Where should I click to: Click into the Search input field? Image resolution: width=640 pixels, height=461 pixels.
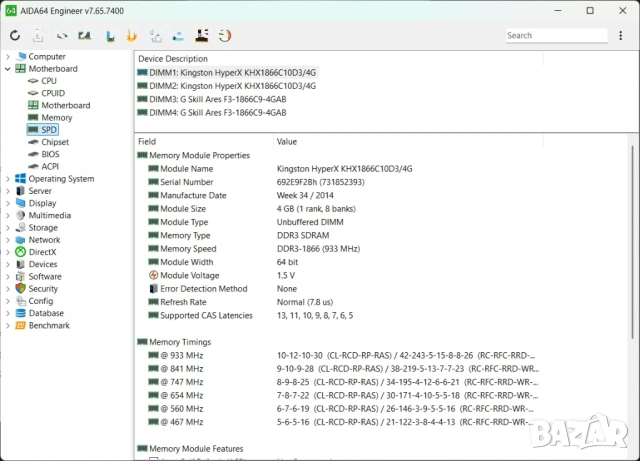[x=555, y=36]
